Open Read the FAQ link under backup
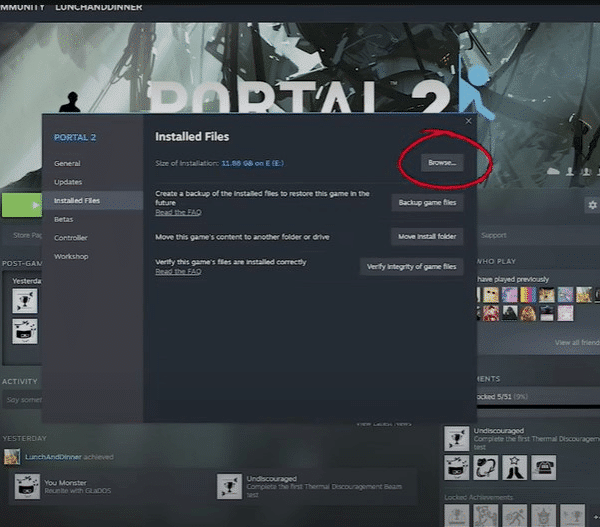Viewport: 600px width, 527px height. click(x=178, y=212)
